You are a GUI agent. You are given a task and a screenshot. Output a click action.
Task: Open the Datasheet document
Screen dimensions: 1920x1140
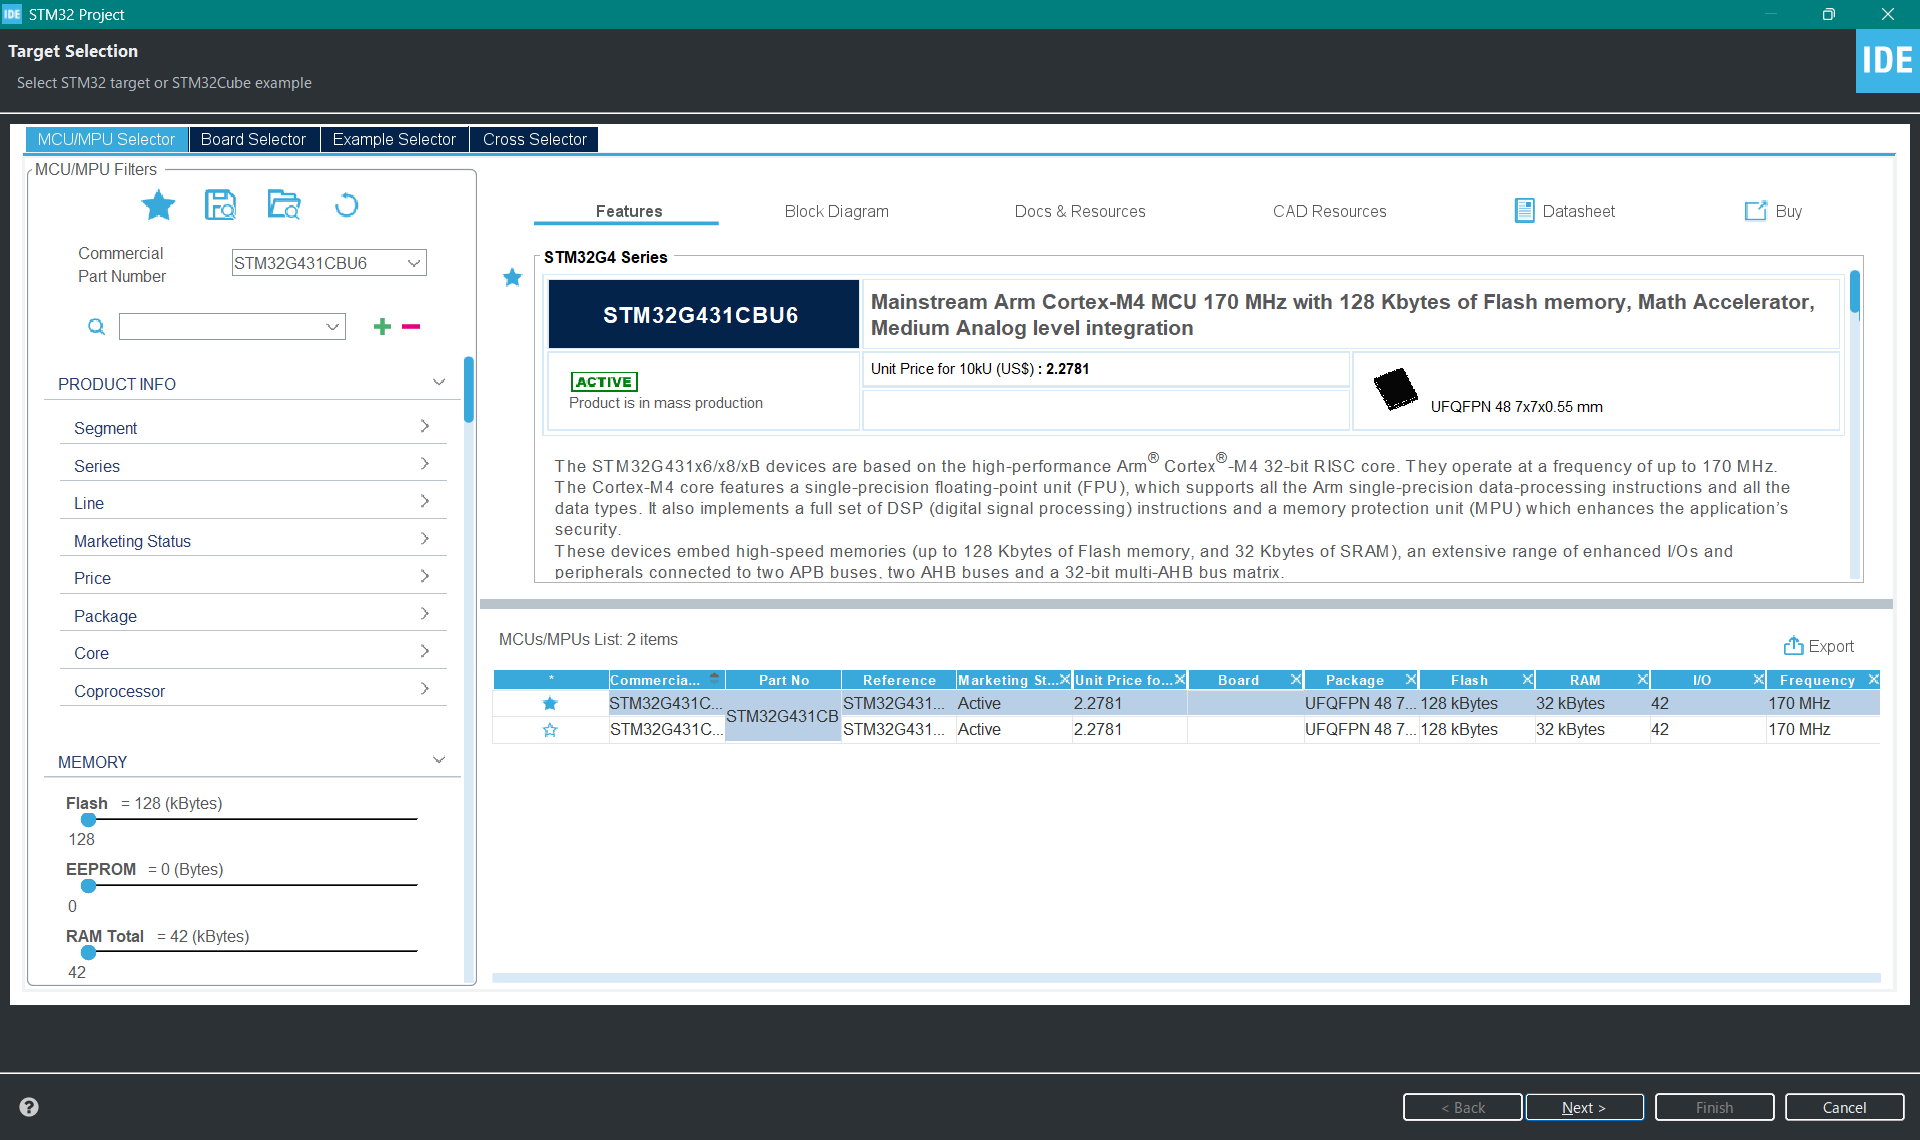pos(1565,211)
